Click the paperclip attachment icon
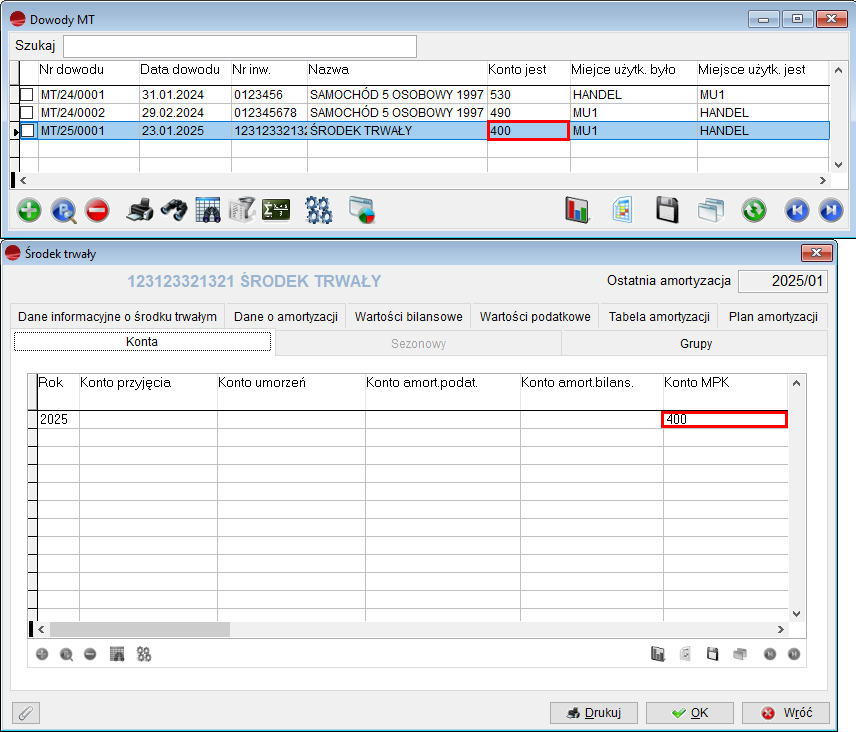856x732 pixels. (26, 713)
